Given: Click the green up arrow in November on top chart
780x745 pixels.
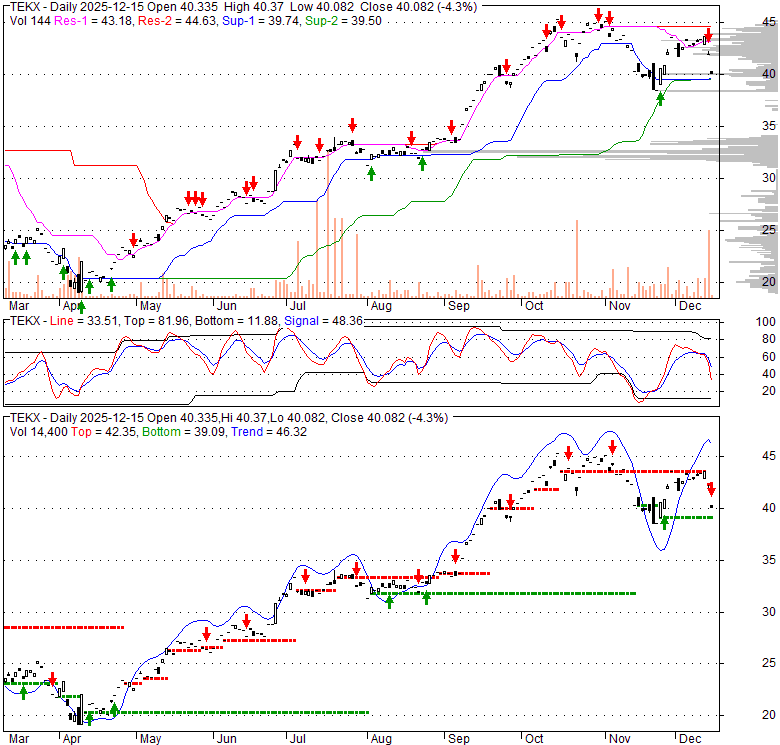Looking at the screenshot, I should [659, 97].
